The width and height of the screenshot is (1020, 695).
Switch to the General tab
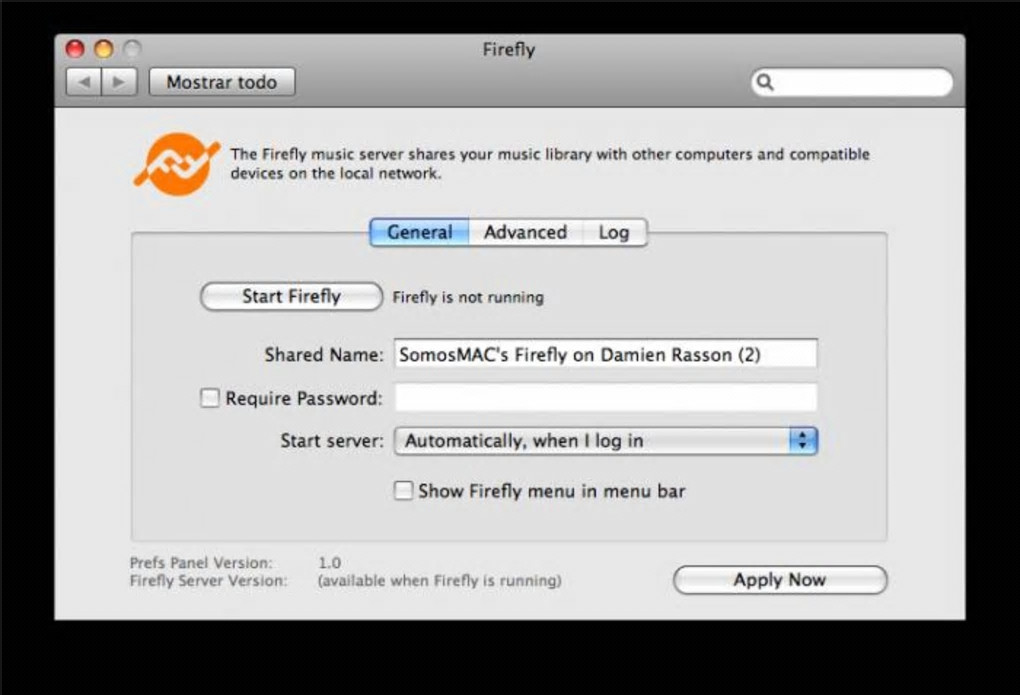(420, 232)
